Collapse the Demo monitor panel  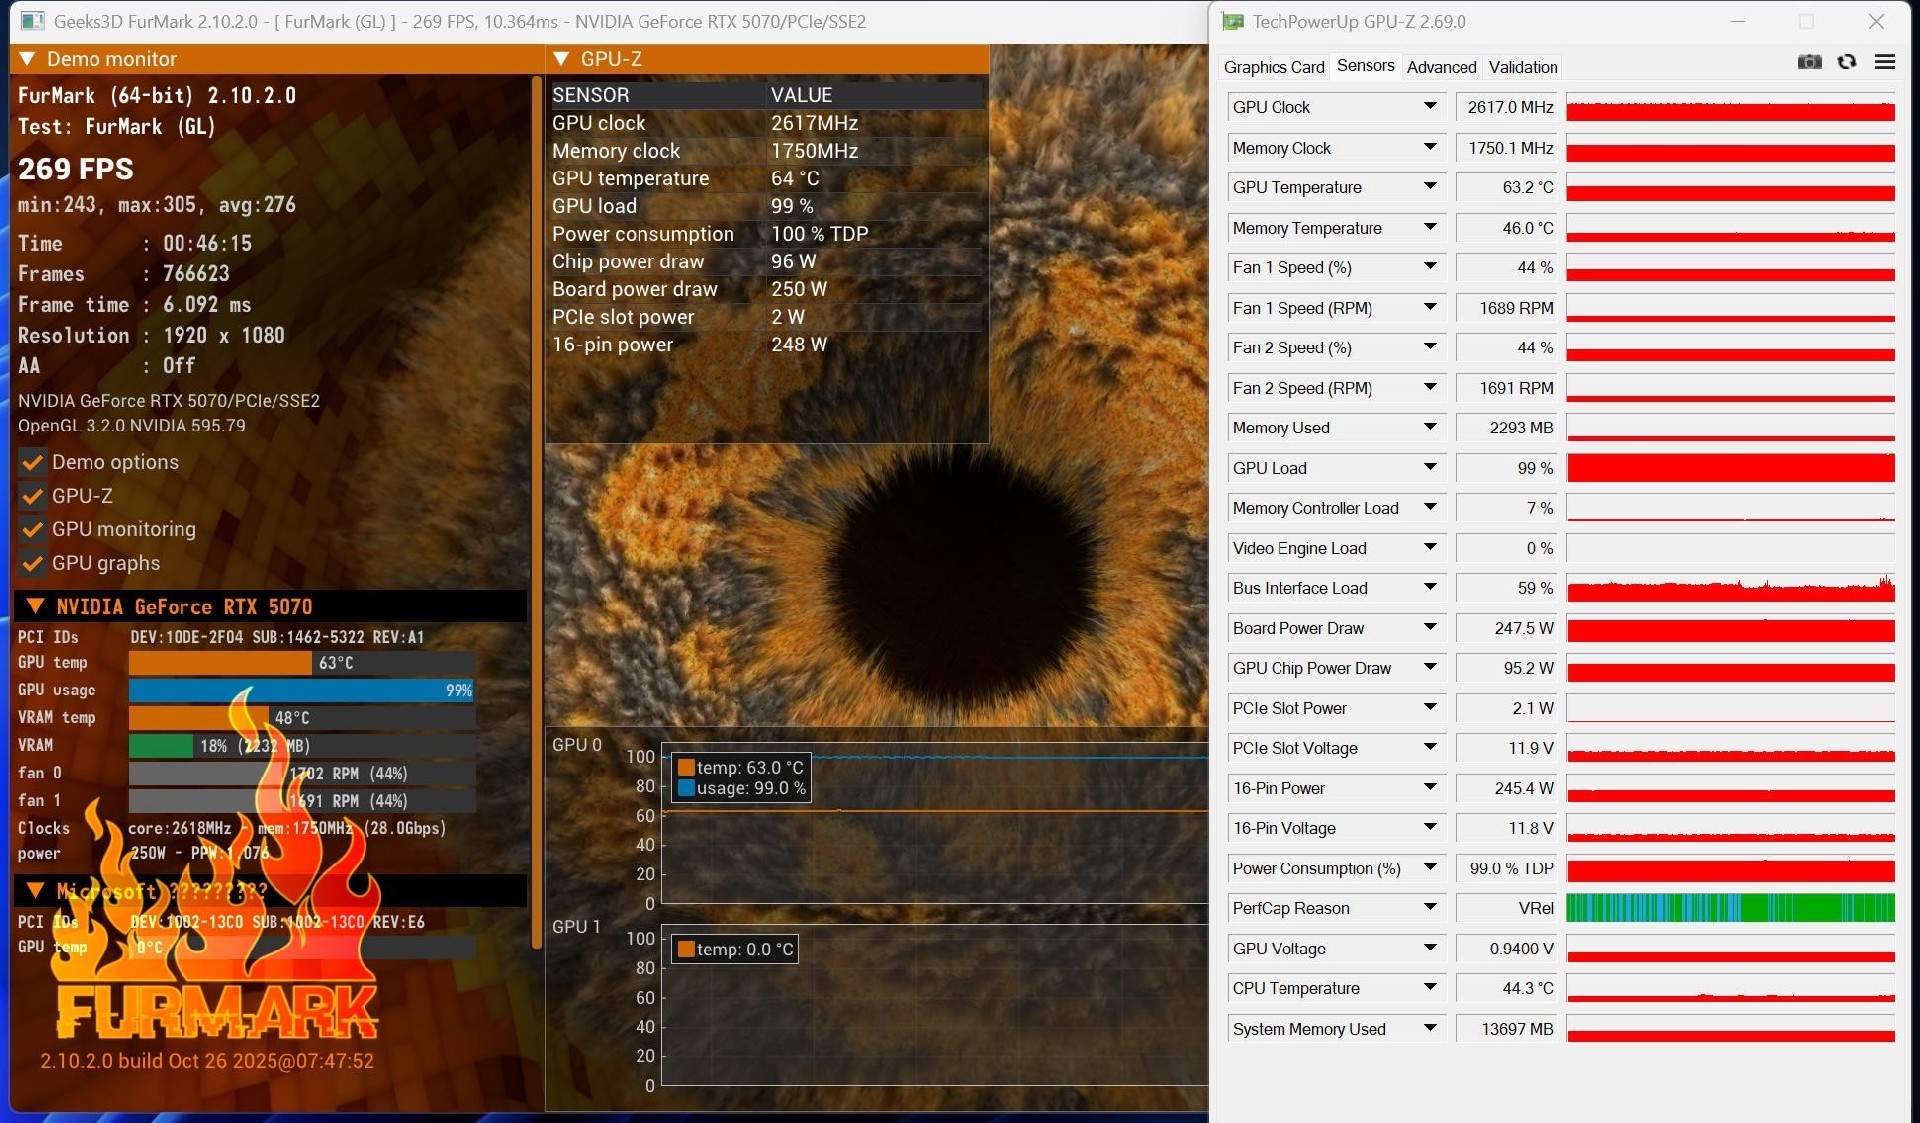coord(27,59)
